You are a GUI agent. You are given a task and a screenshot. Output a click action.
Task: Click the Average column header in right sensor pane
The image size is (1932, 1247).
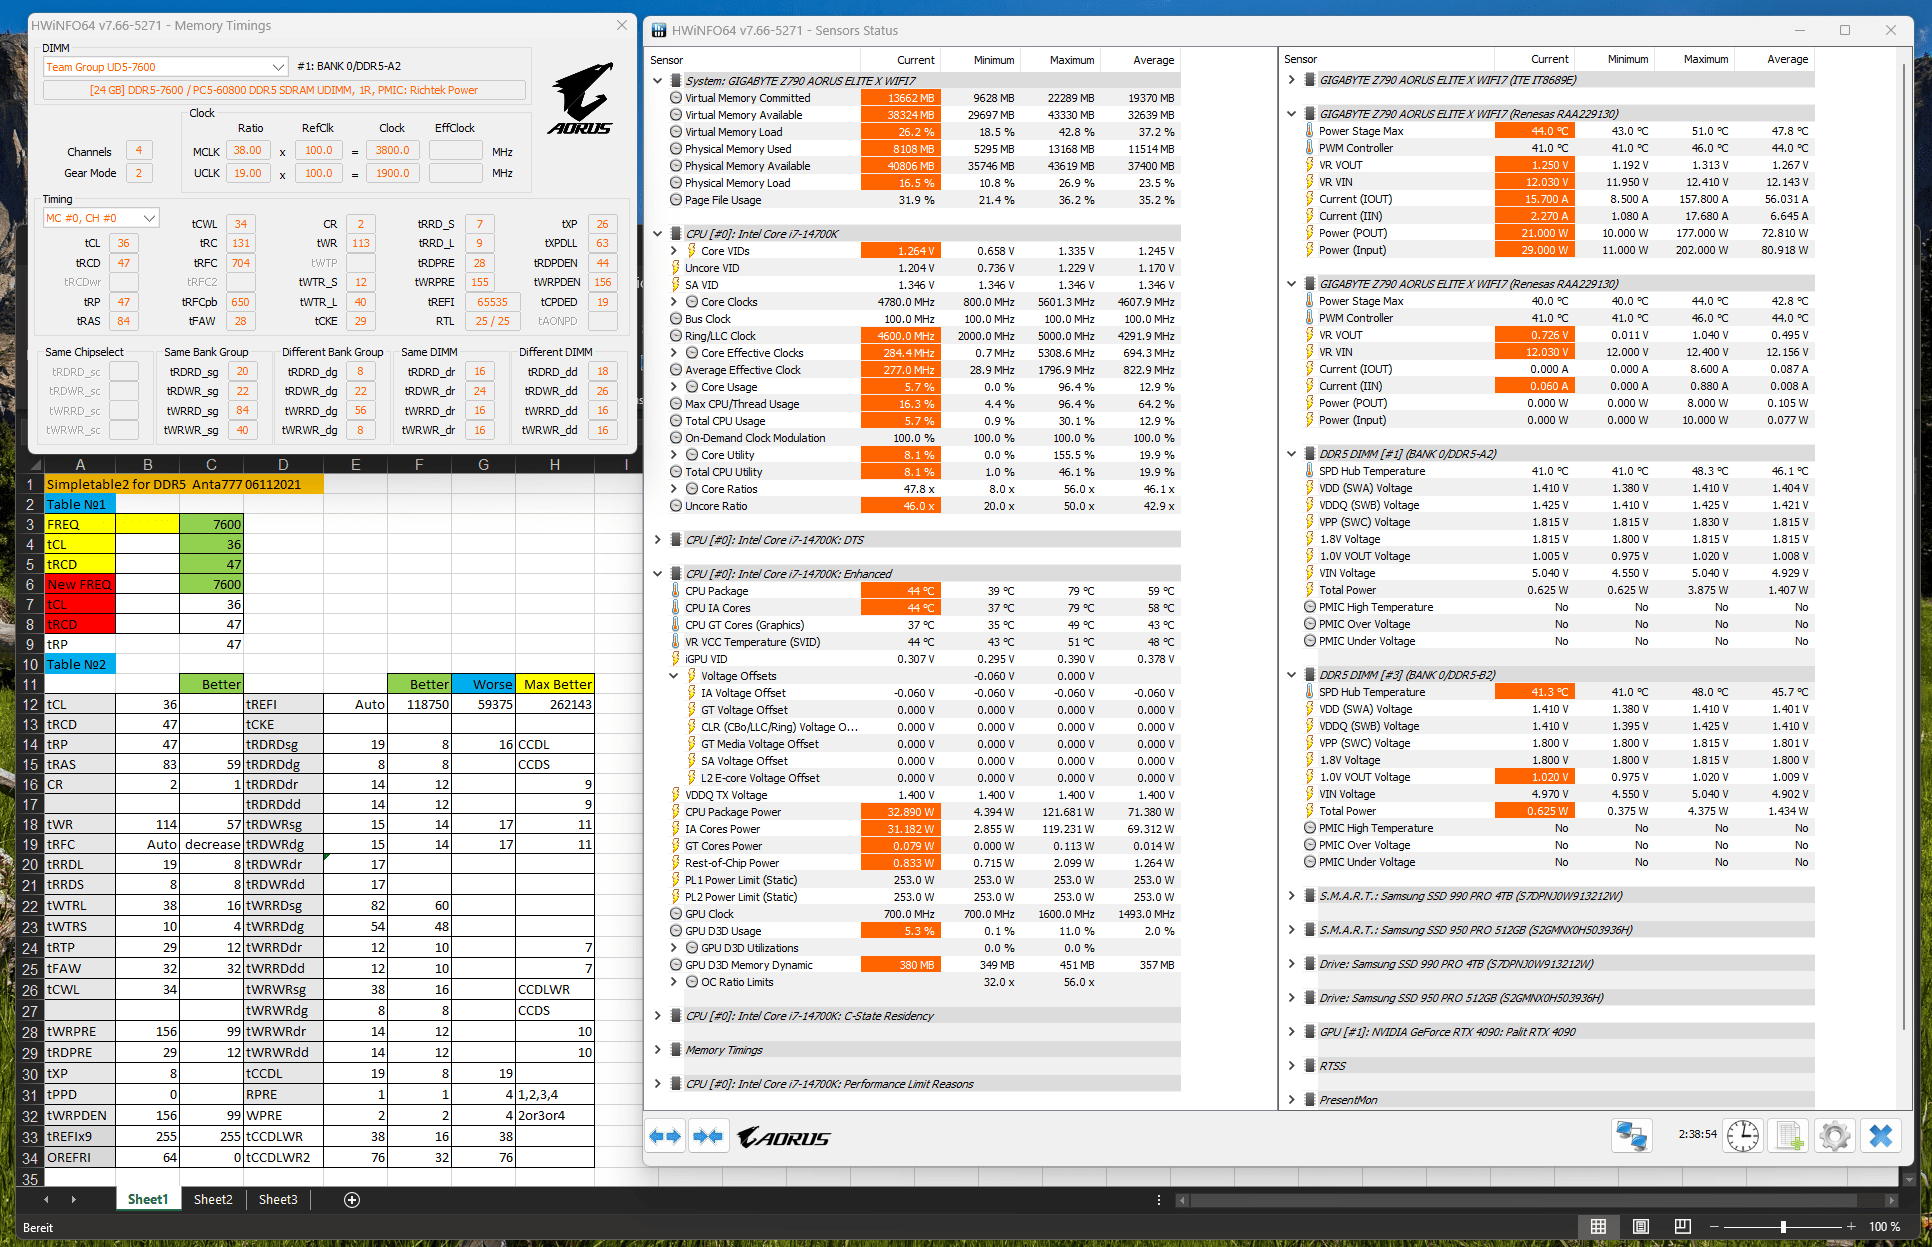1775,59
